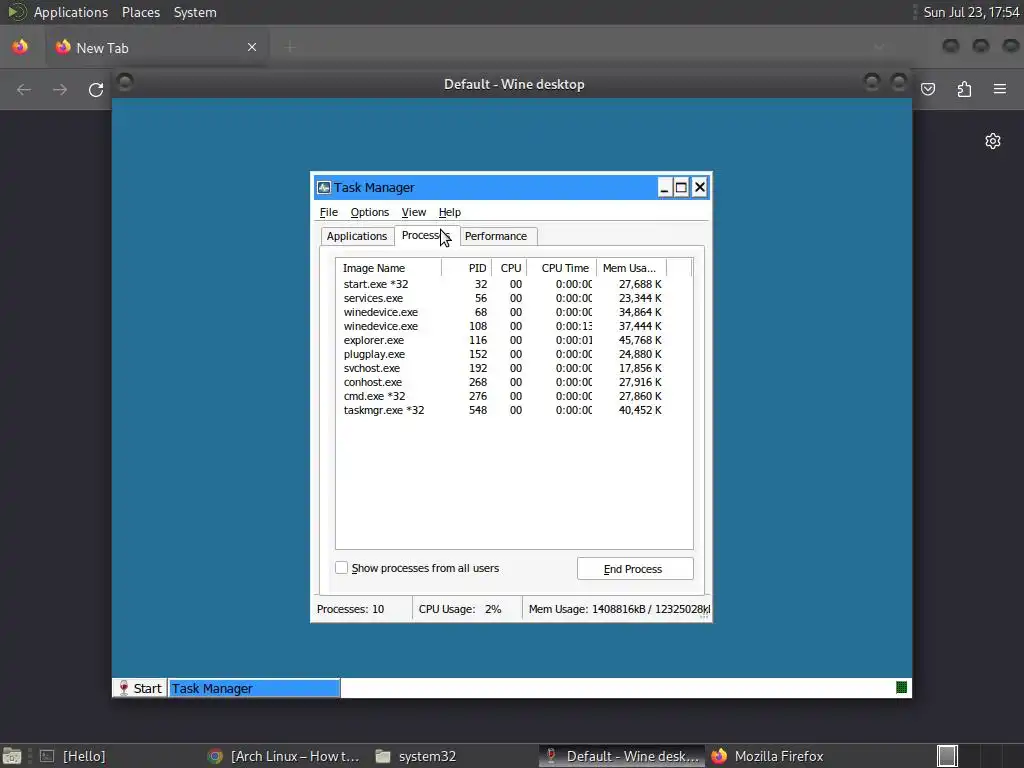Sort by the PID column header
Screen dimensions: 1024x768
pyautogui.click(x=466, y=268)
